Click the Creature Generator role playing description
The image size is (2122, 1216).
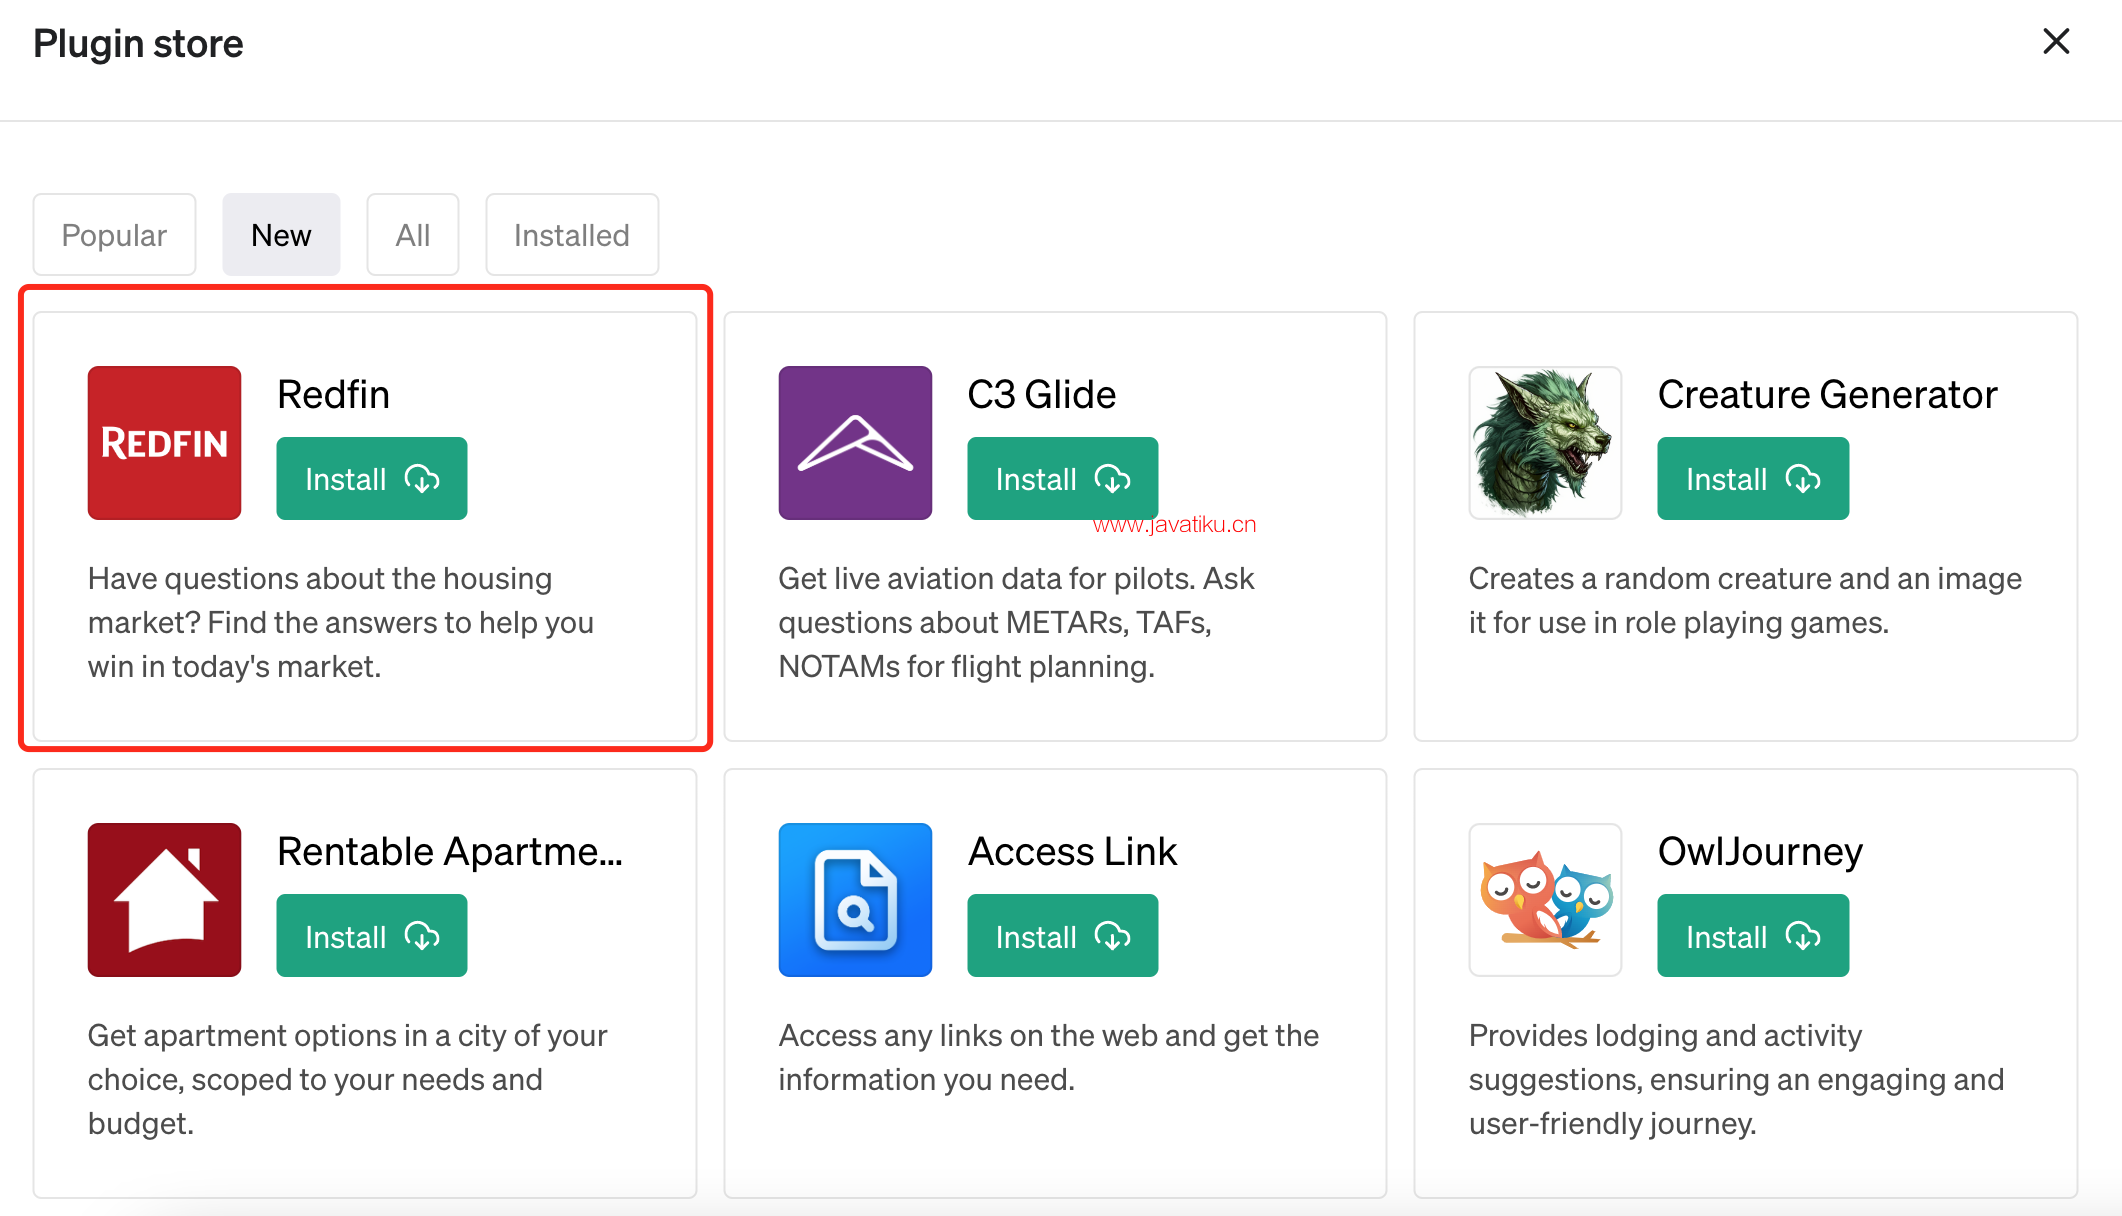(1745, 600)
